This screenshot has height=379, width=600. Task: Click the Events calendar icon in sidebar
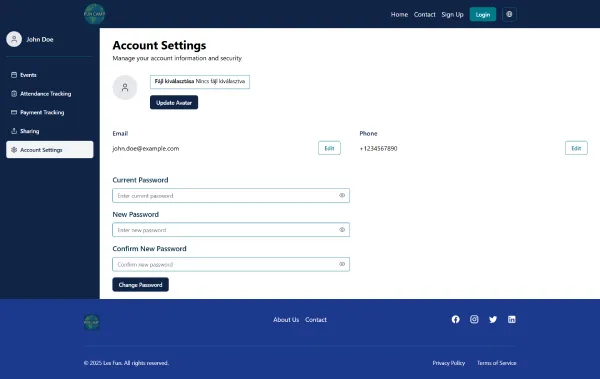(x=14, y=75)
